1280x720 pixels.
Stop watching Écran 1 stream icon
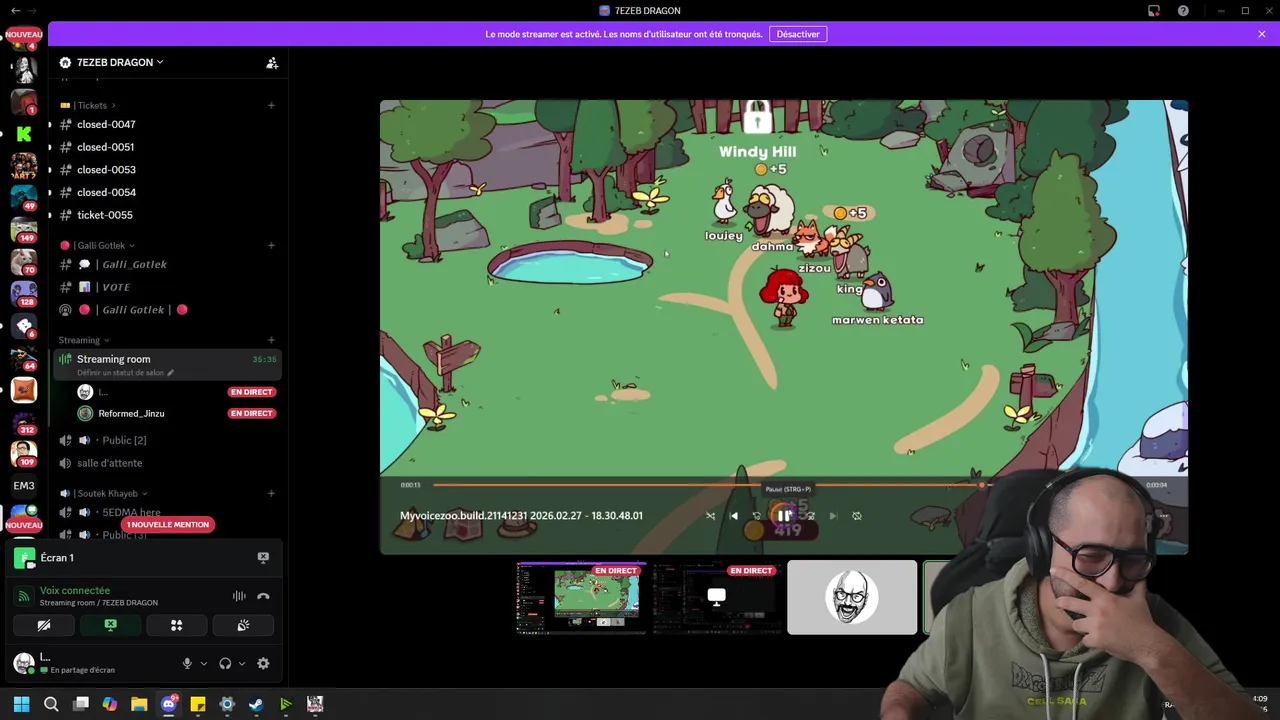pos(263,558)
